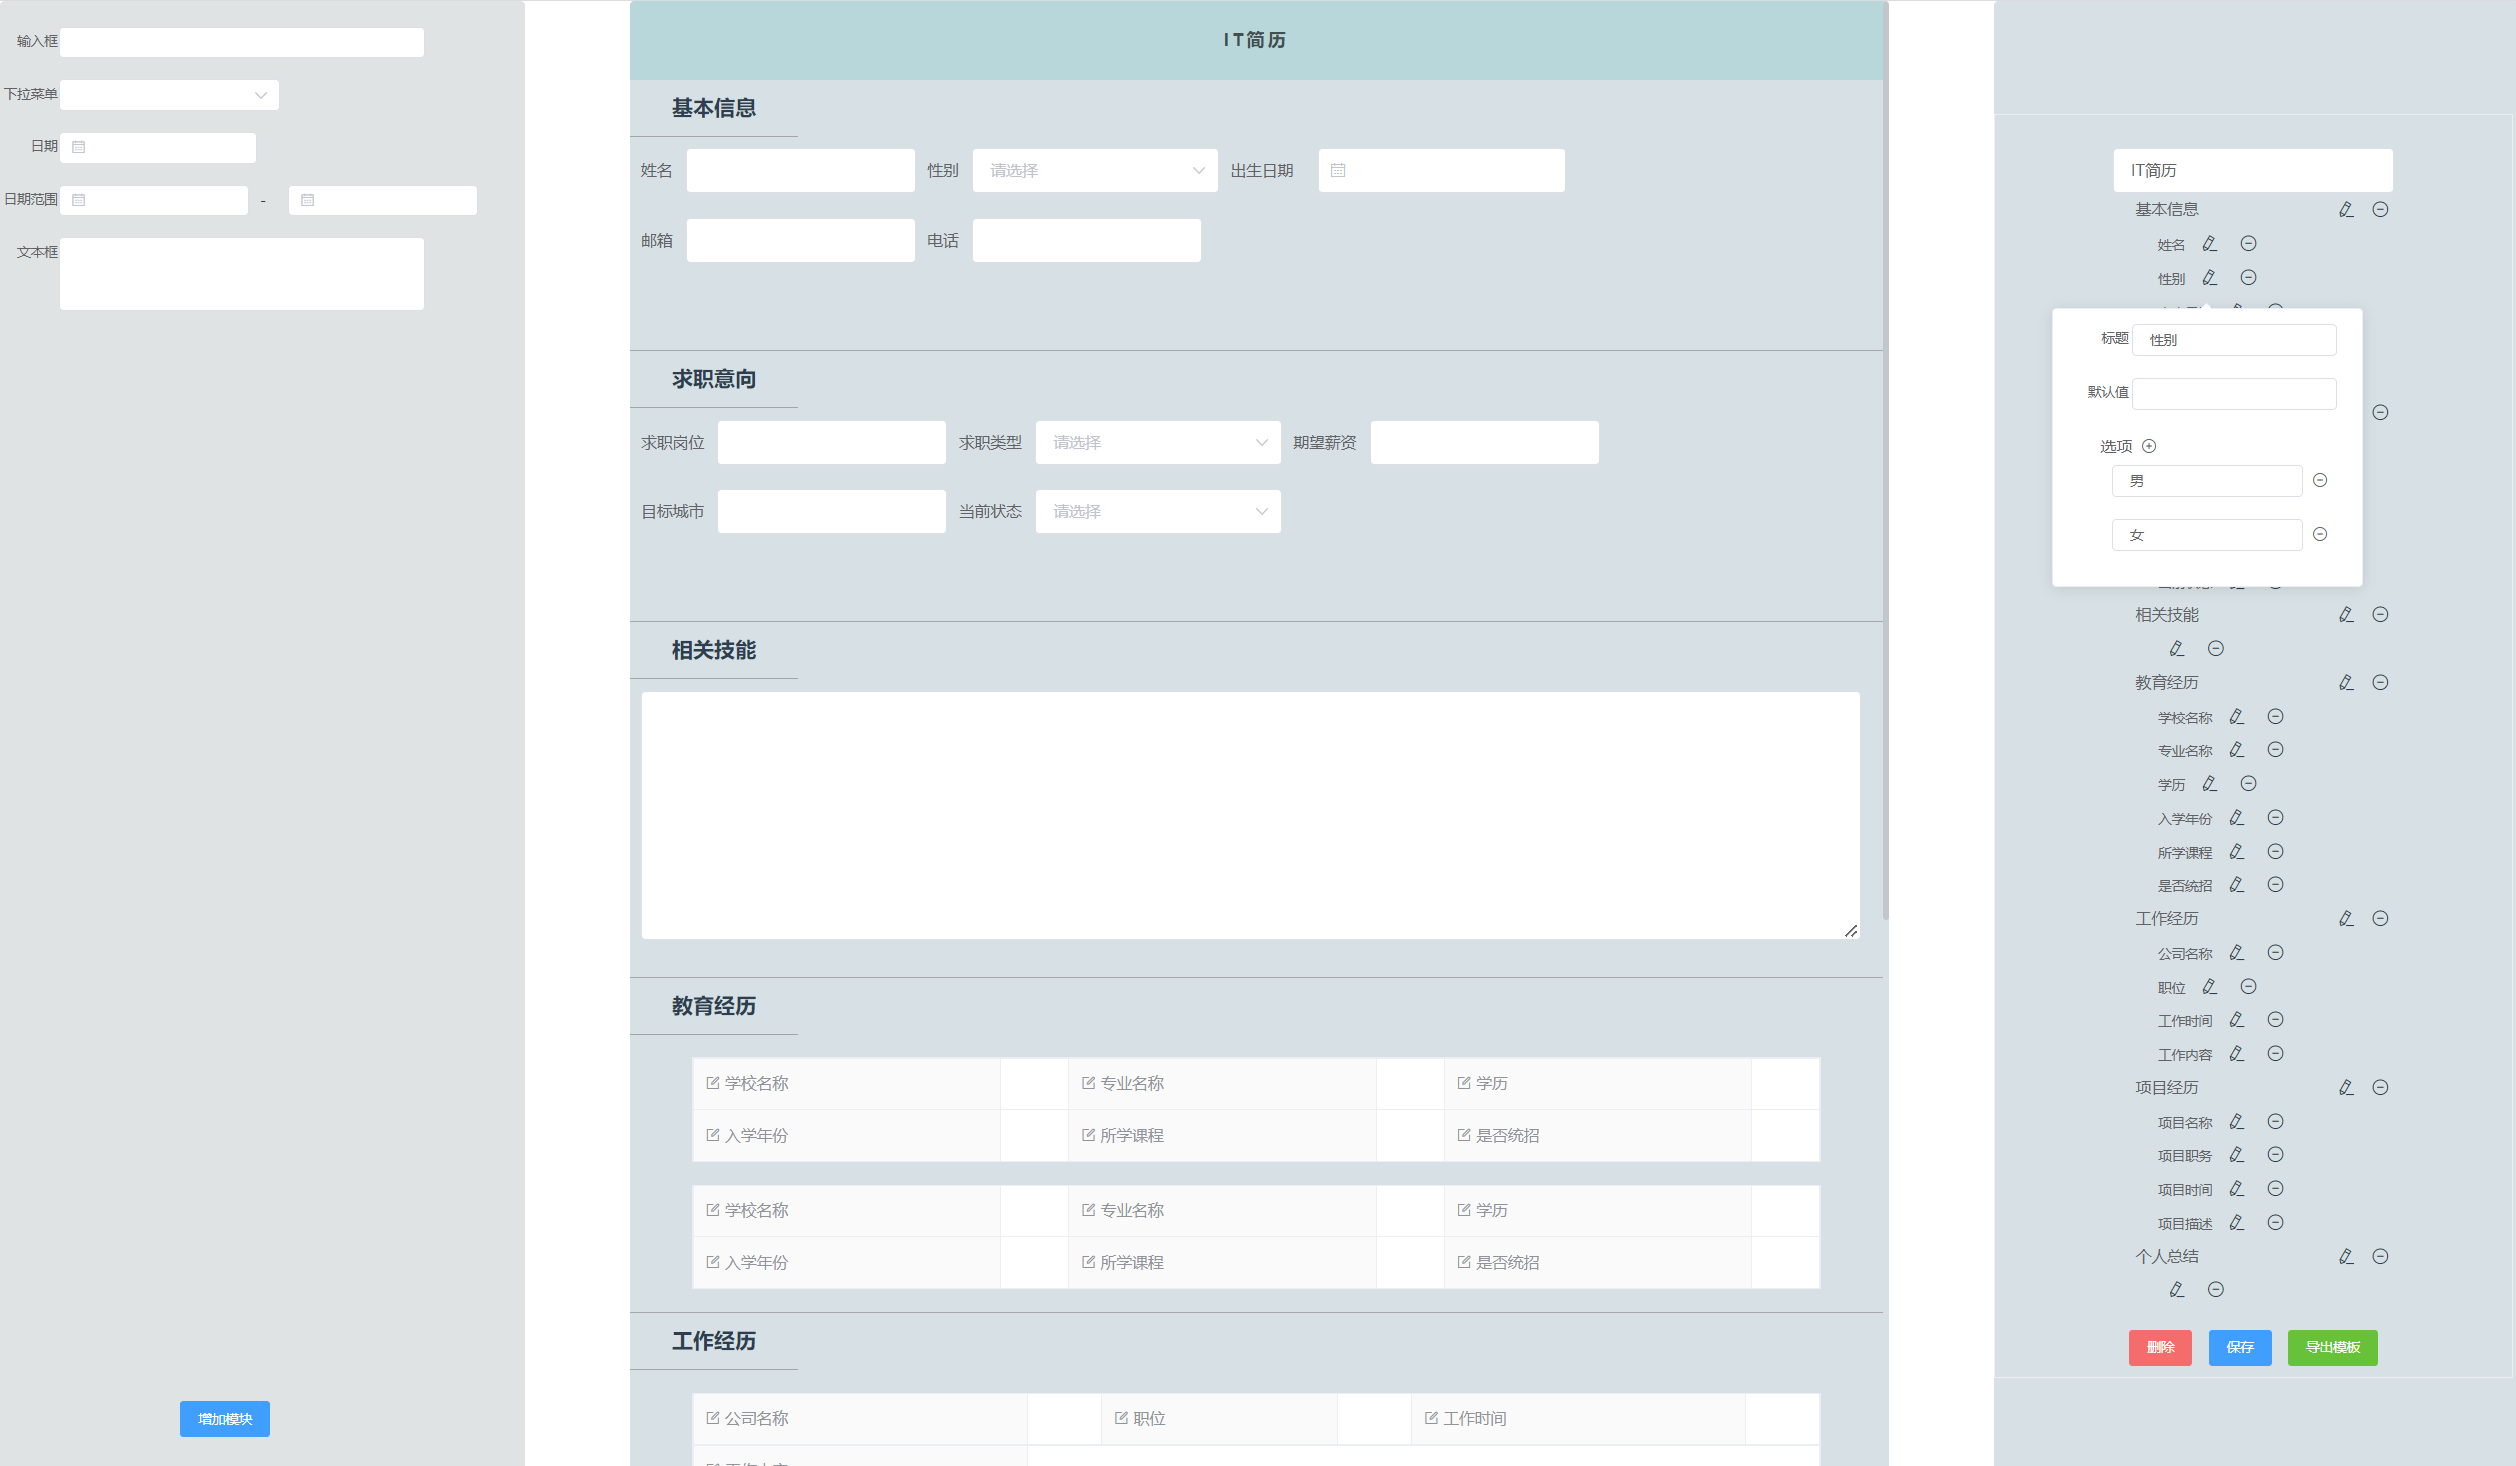
Task: Open the 下拉菜单 component in left panel
Action: pyautogui.click(x=169, y=95)
